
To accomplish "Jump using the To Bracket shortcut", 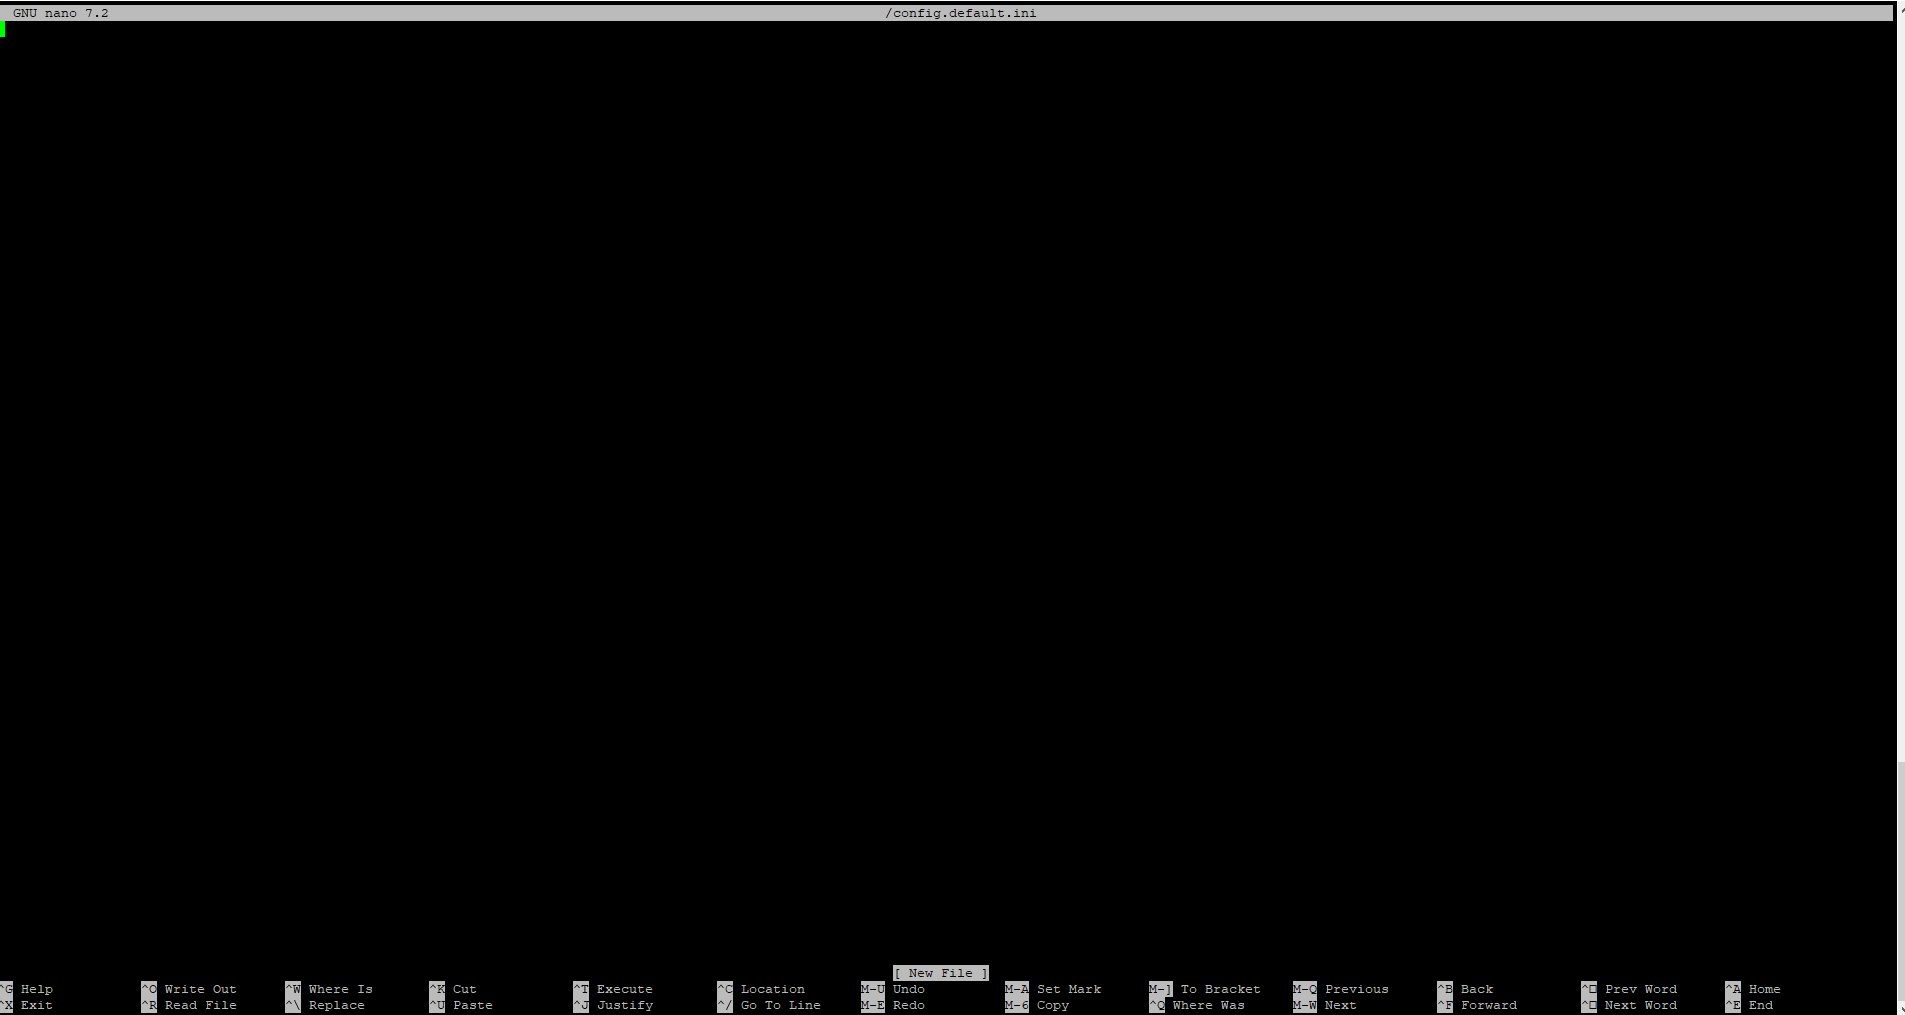I will point(1220,989).
